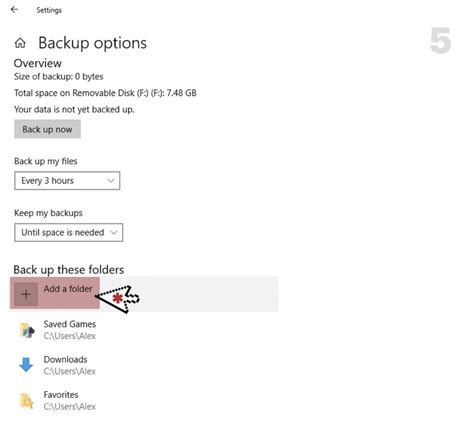Click the plus icon for Add a folder
The width and height of the screenshot is (474, 426).
pyautogui.click(x=26, y=294)
